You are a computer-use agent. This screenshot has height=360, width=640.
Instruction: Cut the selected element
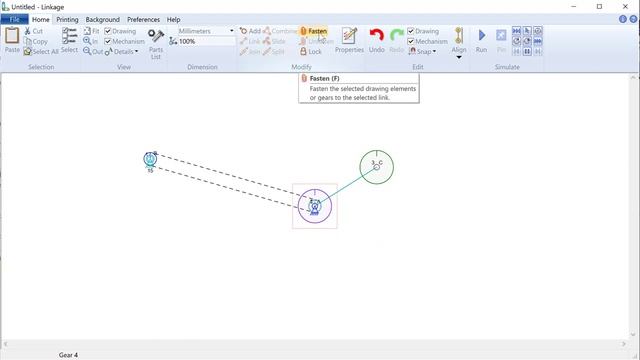33,31
